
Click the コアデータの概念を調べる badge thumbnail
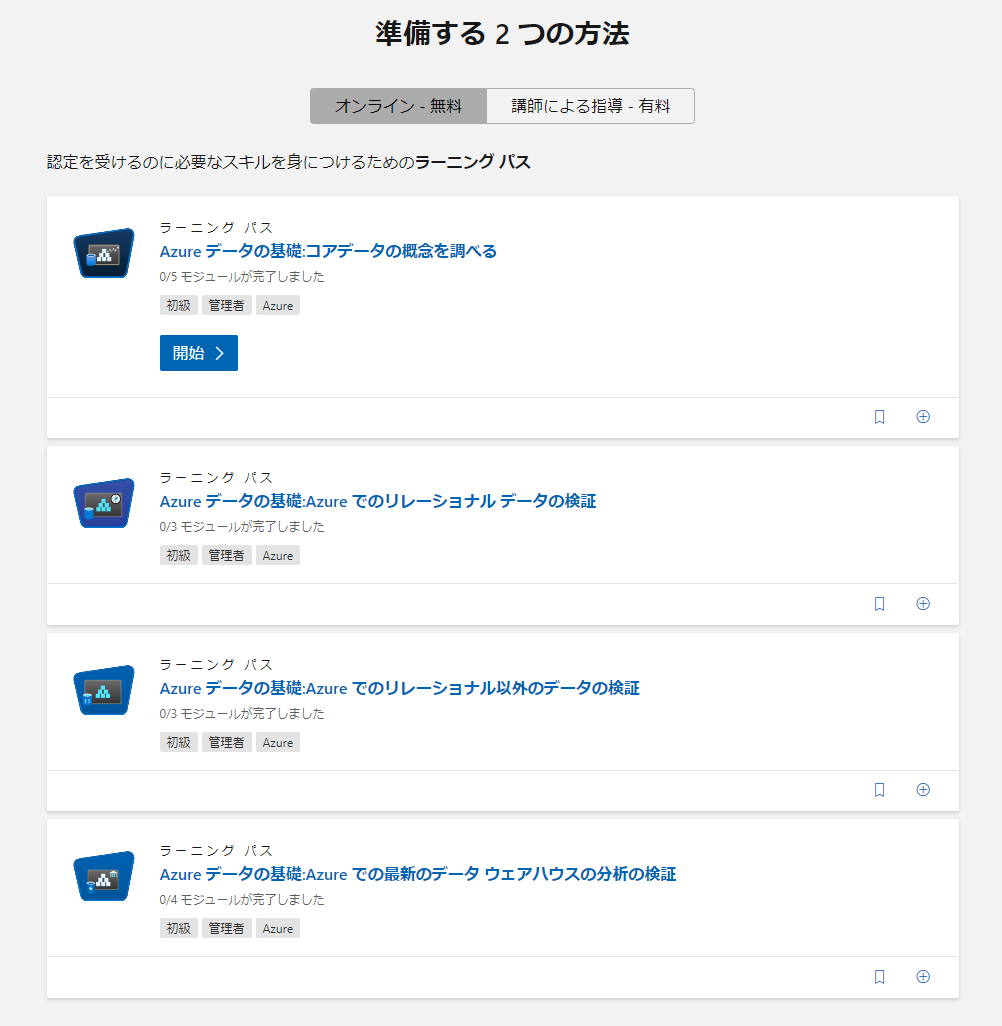coord(104,253)
